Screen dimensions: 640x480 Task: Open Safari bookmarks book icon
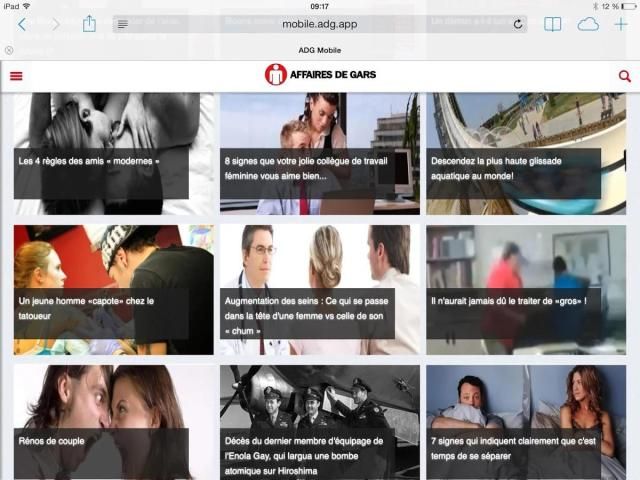click(553, 24)
